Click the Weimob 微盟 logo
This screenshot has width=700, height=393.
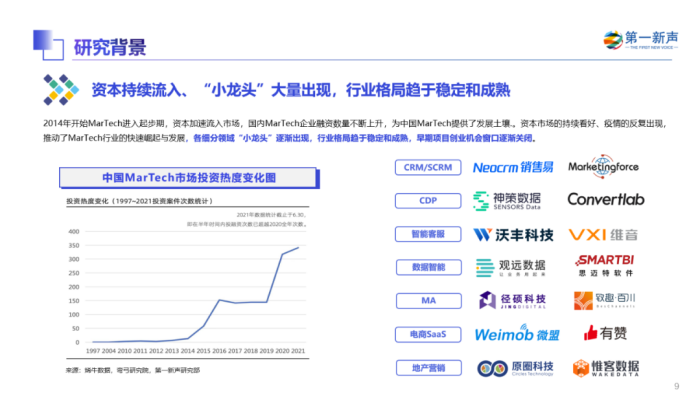pos(517,334)
